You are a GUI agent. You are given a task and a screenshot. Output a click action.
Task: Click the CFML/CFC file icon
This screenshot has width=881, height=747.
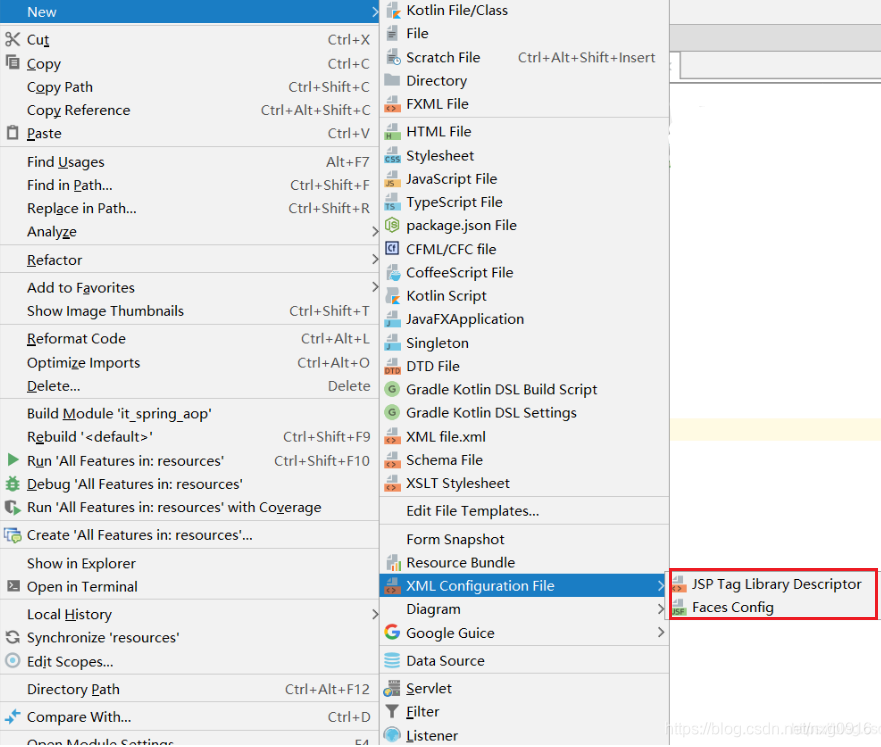coord(392,249)
